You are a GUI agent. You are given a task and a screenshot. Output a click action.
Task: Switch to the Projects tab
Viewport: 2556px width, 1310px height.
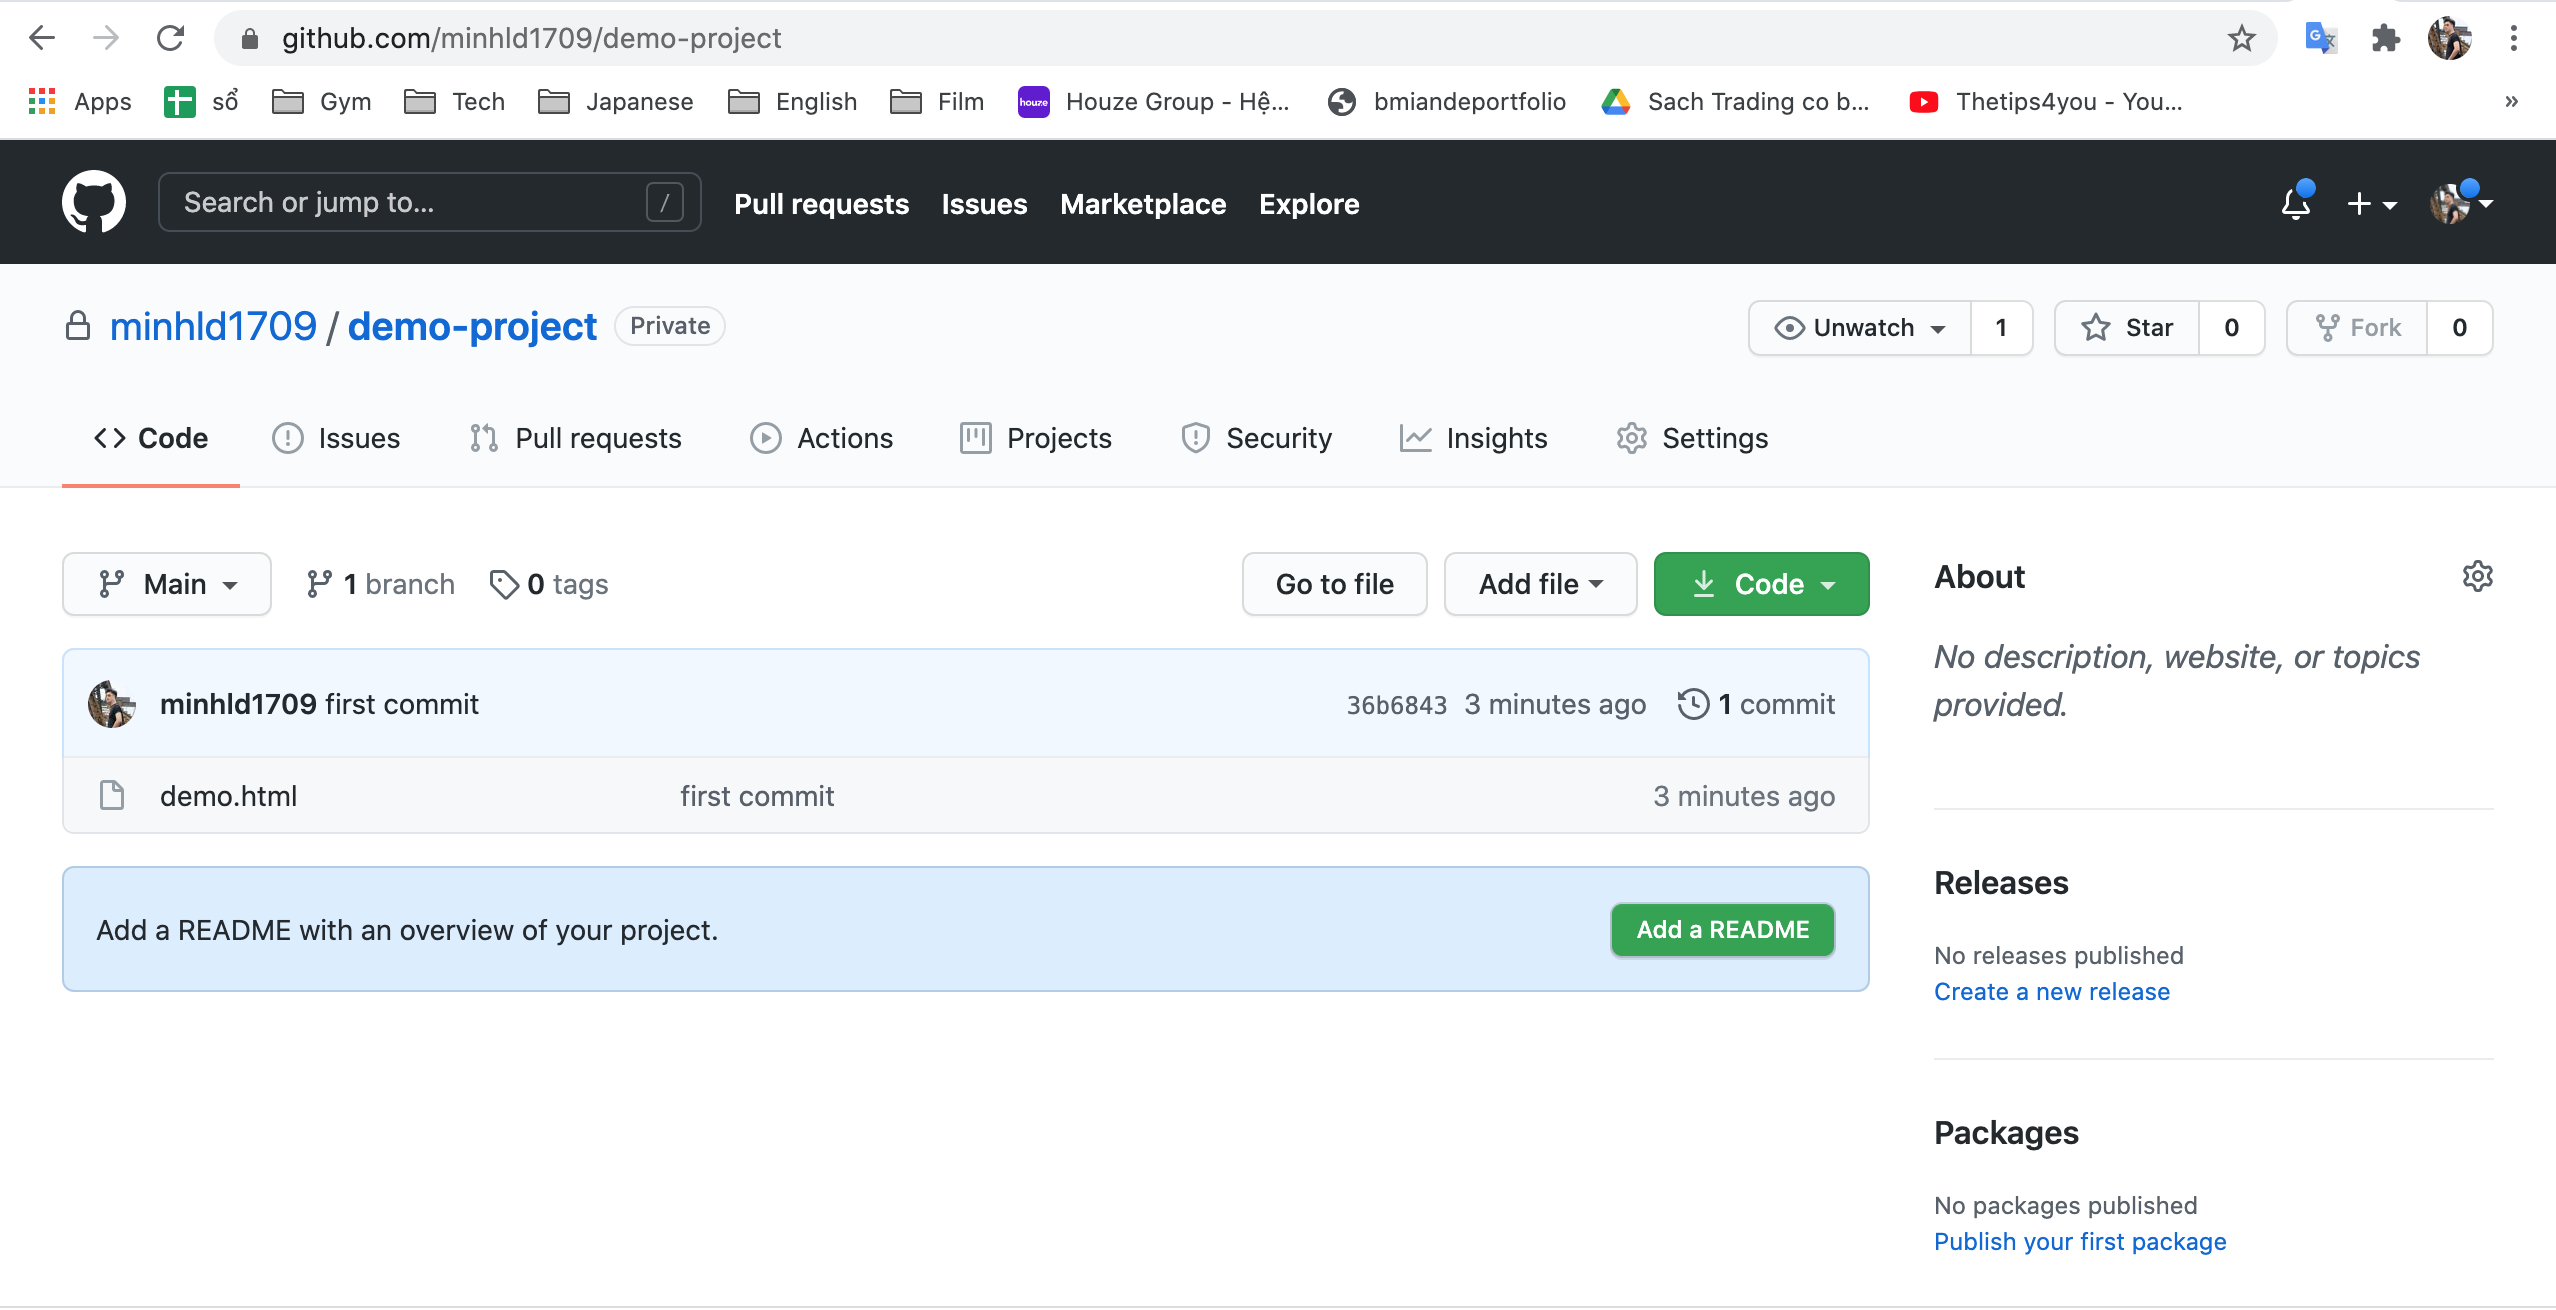pos(1035,438)
